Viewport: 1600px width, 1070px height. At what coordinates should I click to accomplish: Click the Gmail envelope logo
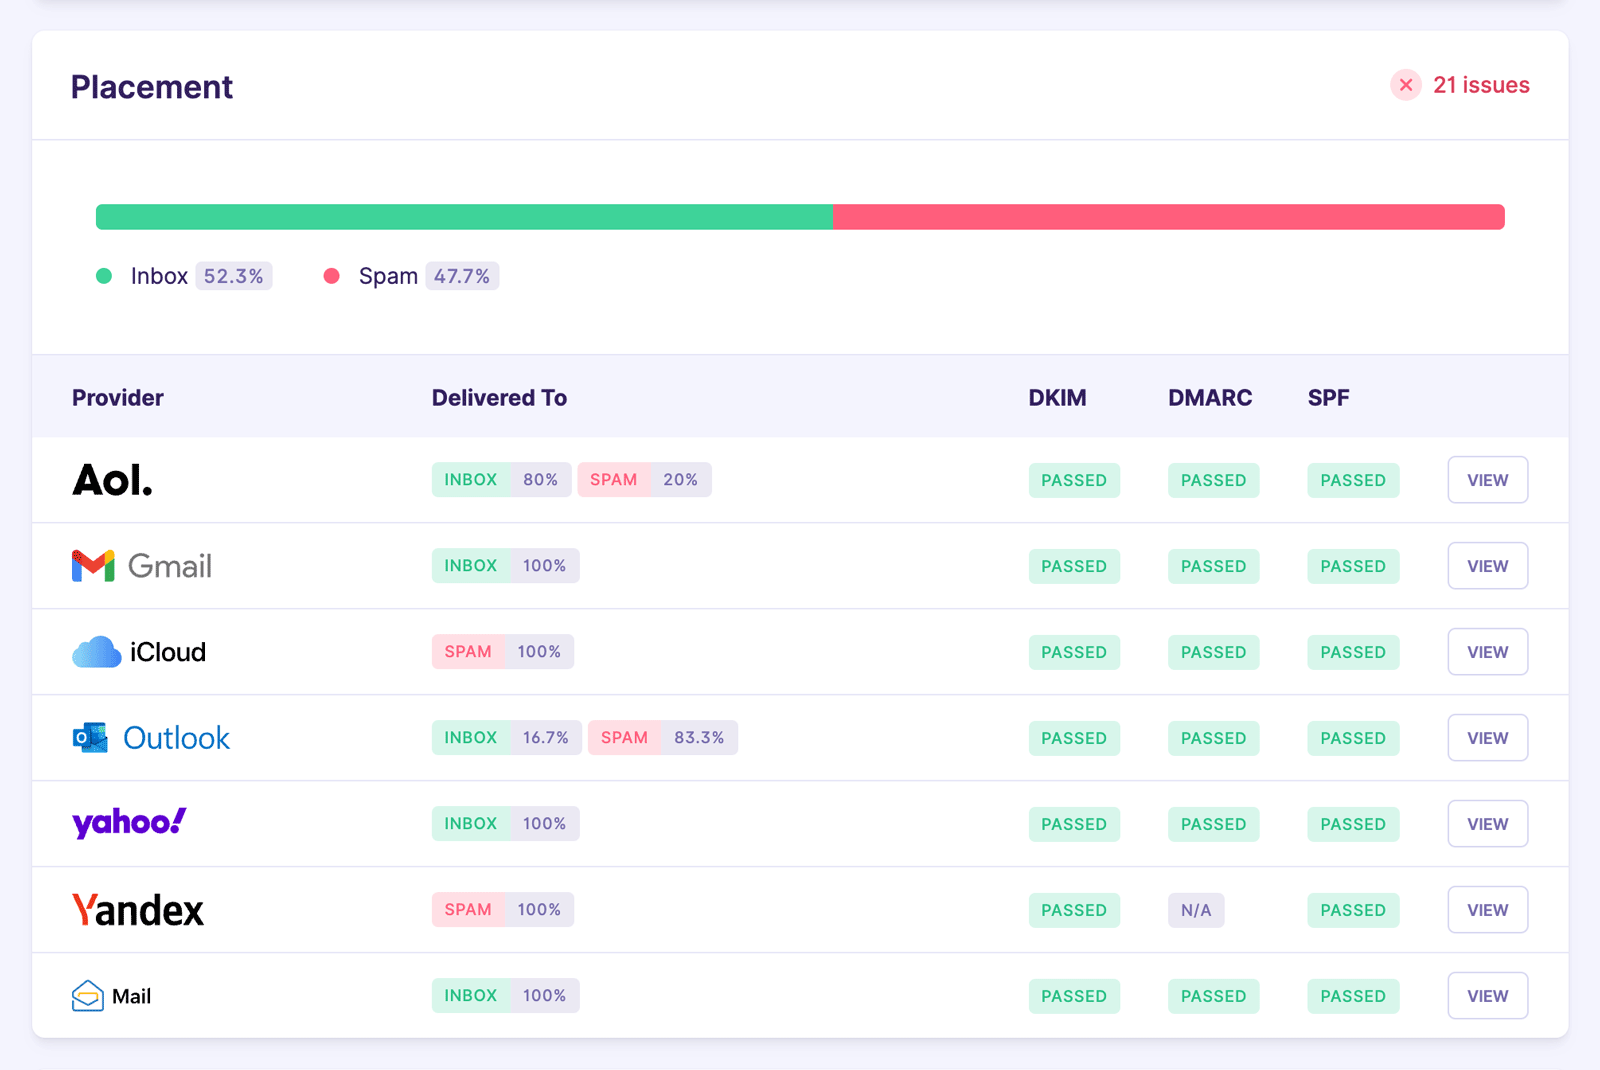(x=93, y=566)
